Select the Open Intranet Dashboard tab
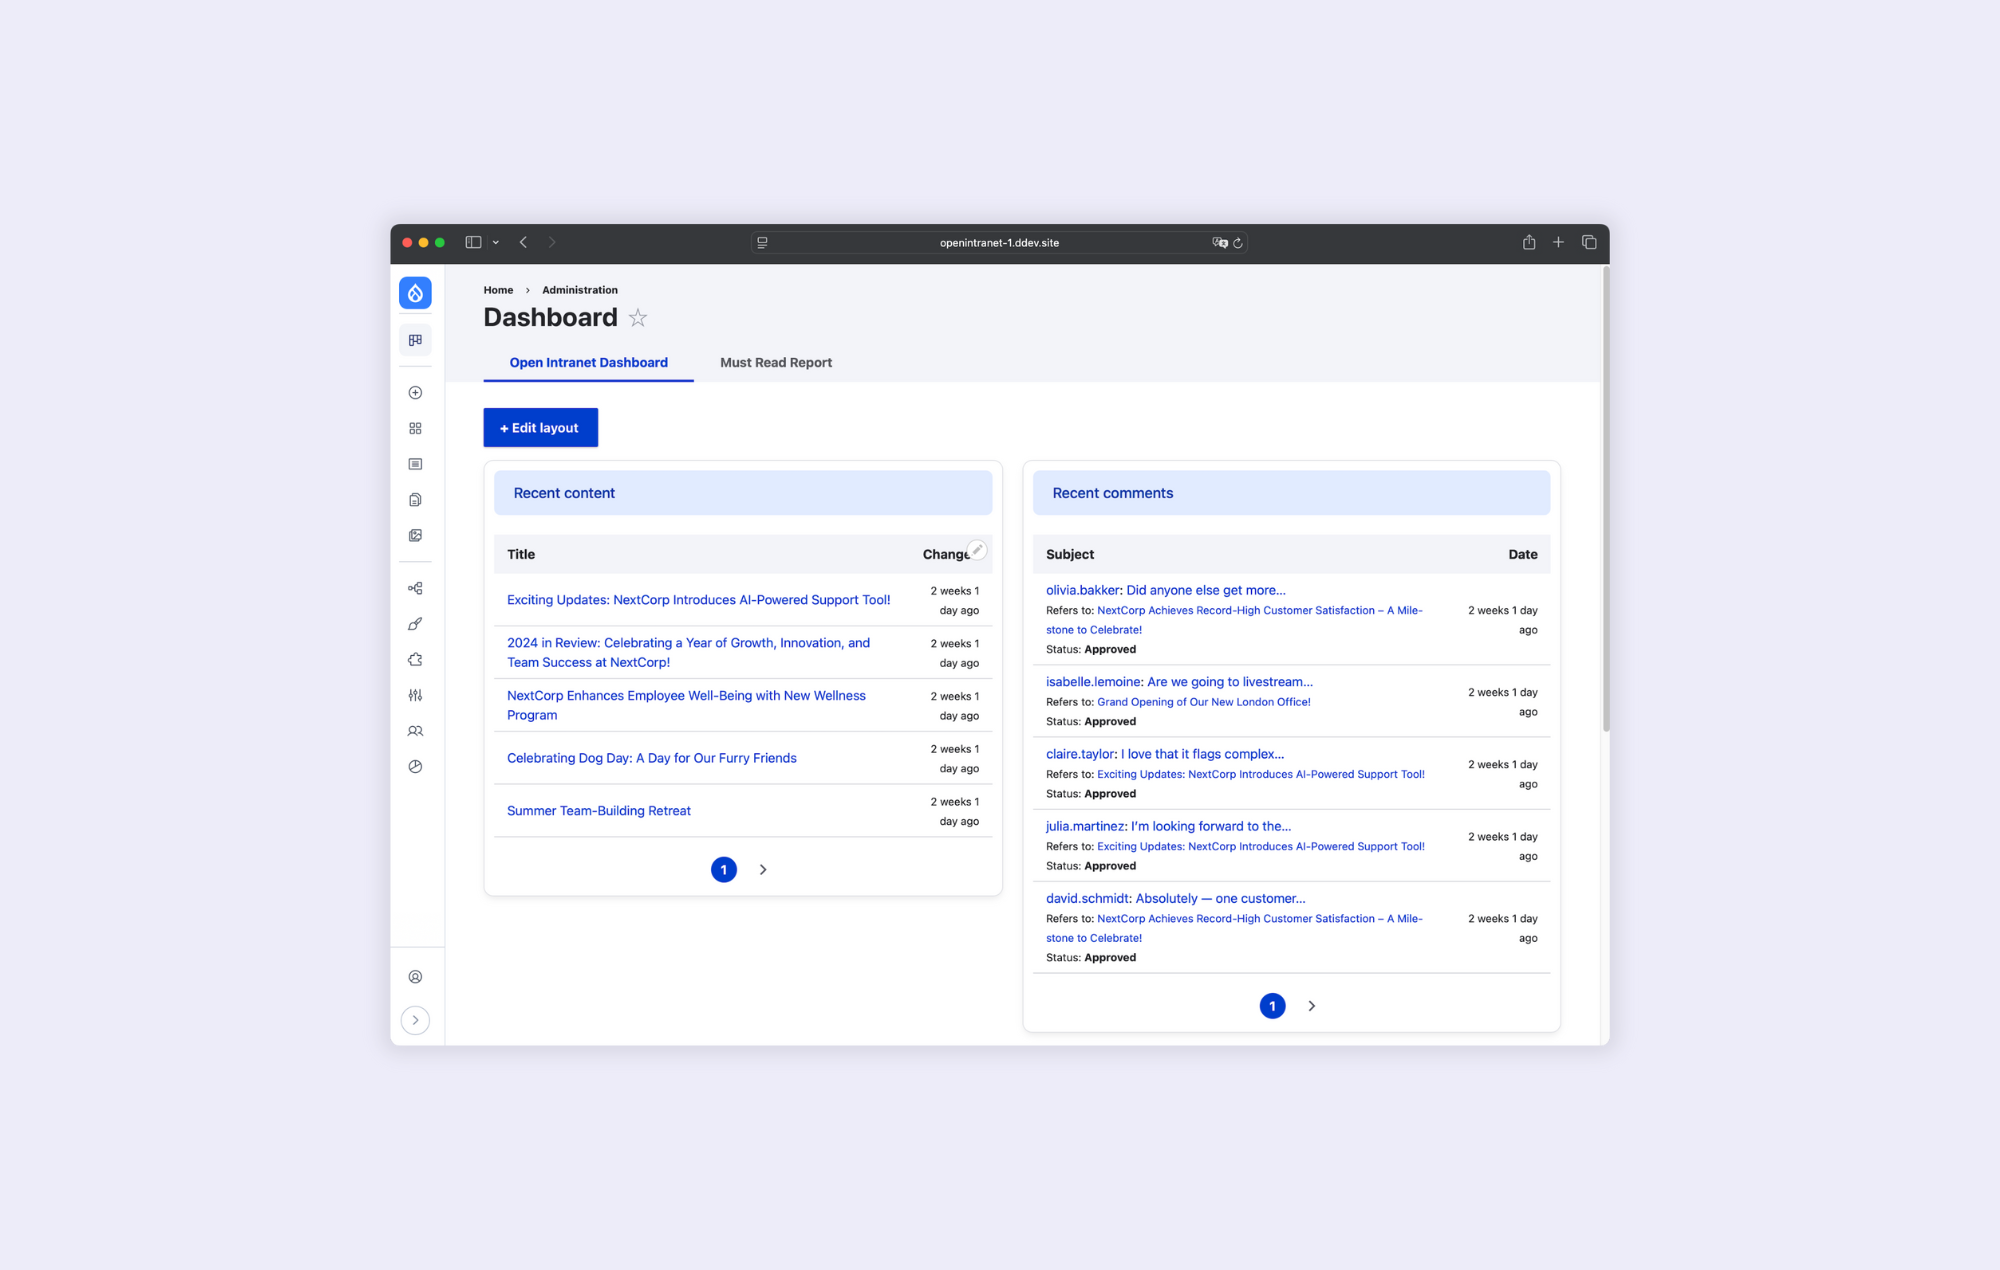 (x=588, y=362)
